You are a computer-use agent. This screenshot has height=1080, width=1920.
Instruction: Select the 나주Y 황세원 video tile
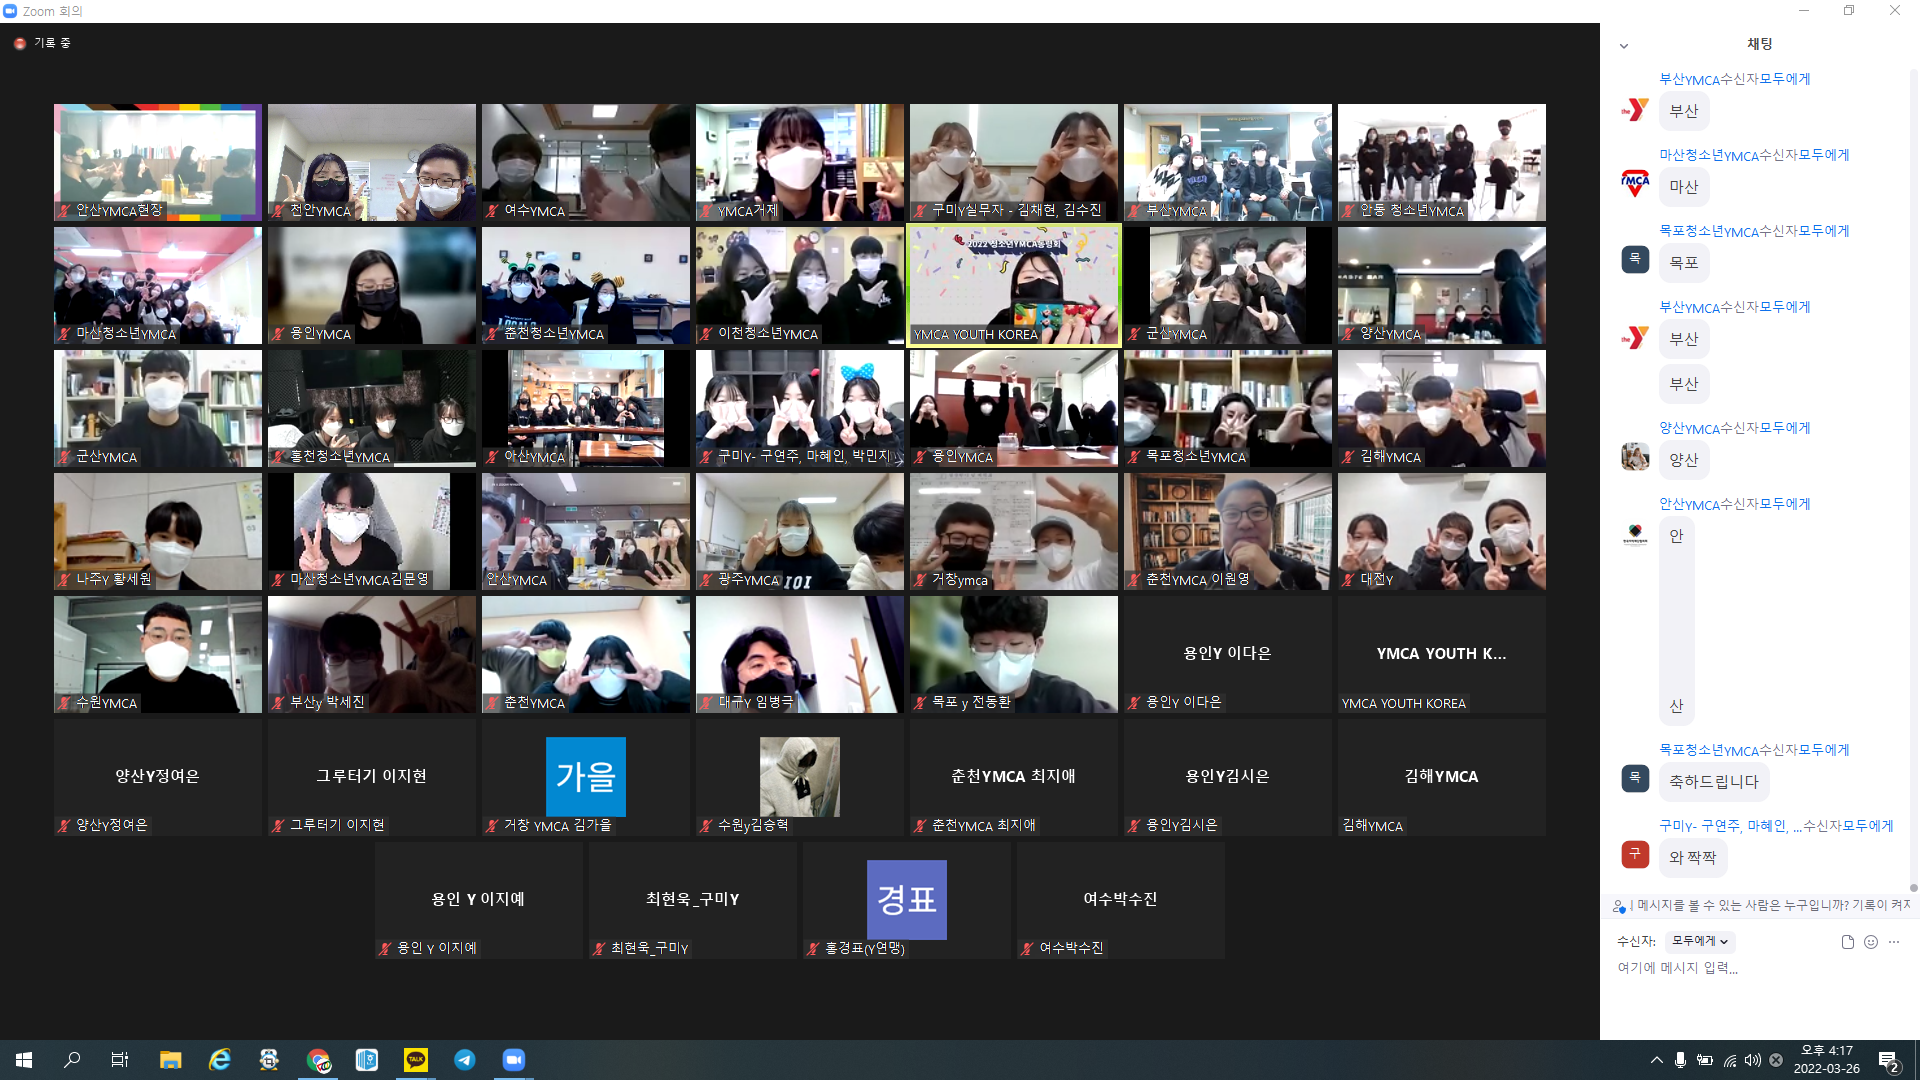click(x=158, y=531)
